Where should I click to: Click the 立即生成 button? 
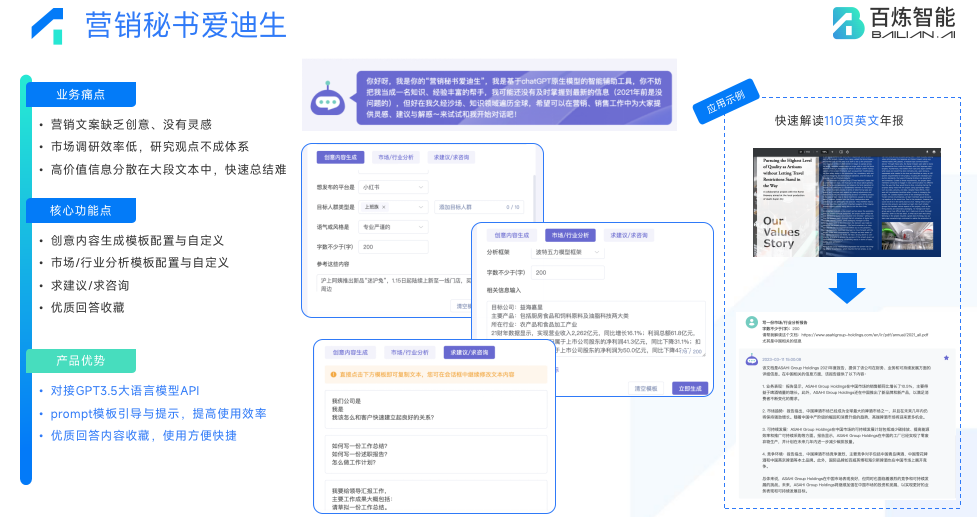click(690, 388)
